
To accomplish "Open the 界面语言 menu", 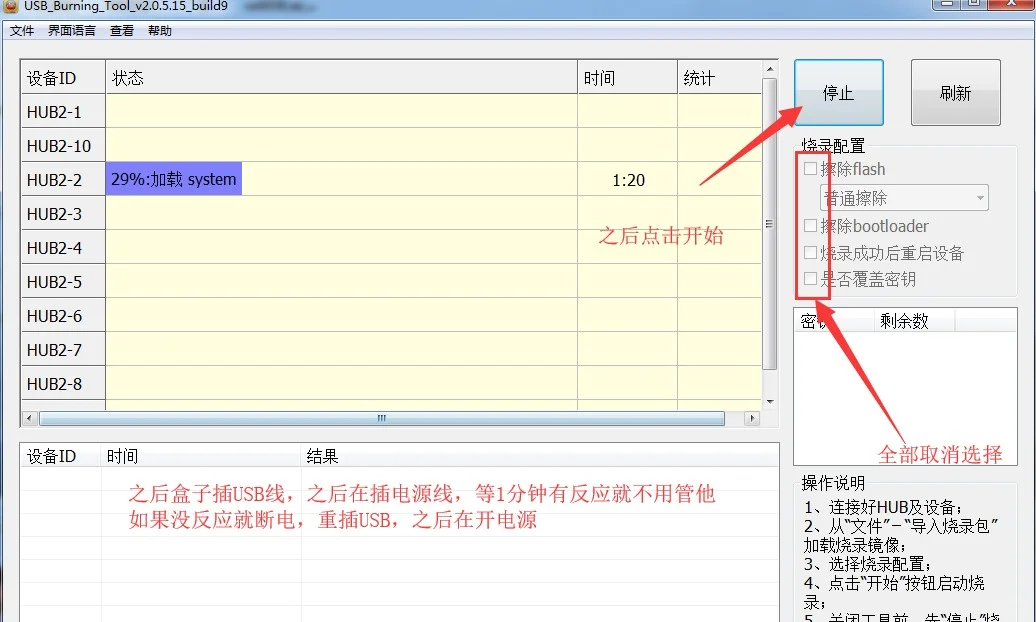I will click(x=72, y=31).
